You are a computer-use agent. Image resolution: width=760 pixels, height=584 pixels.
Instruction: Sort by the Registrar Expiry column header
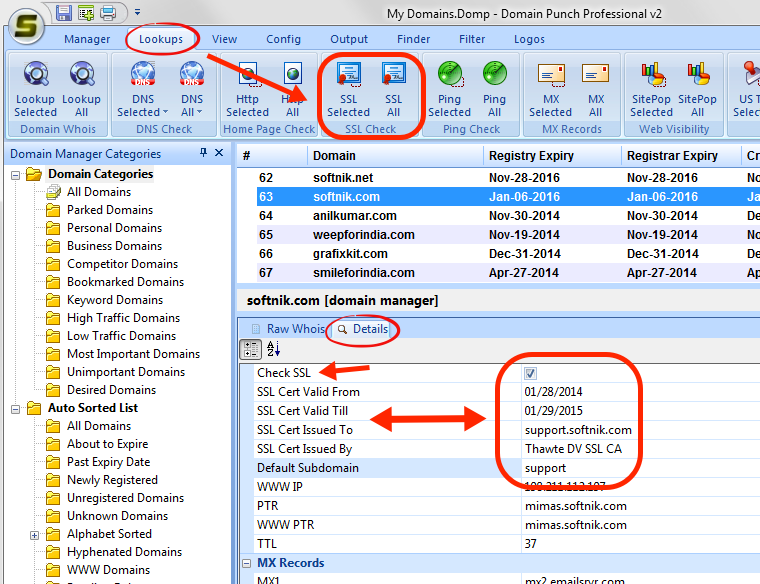(681, 156)
